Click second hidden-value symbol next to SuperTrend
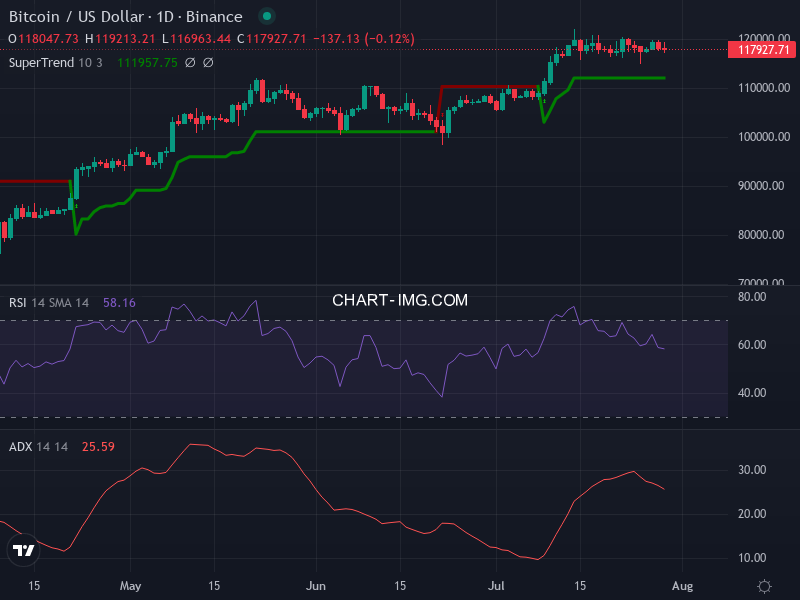 [x=208, y=63]
